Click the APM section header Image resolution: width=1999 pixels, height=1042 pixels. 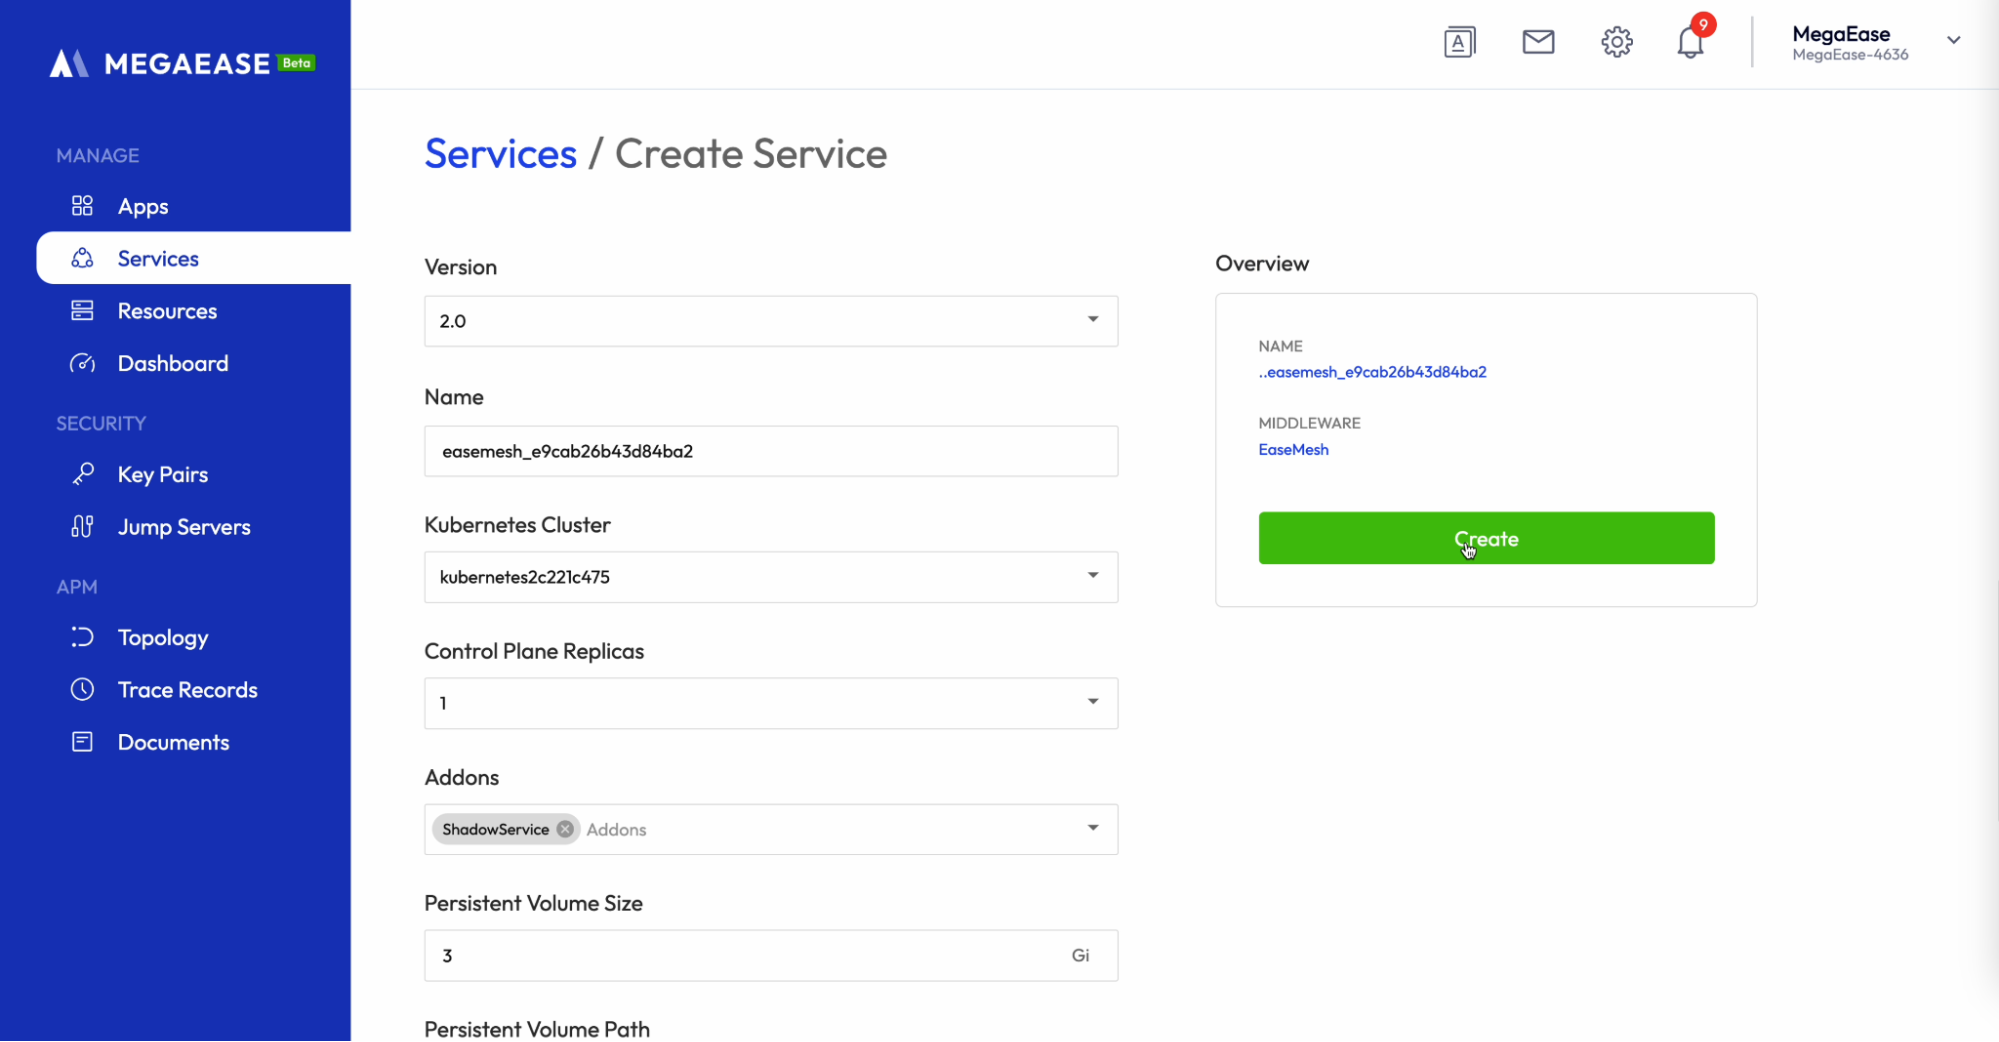click(76, 587)
